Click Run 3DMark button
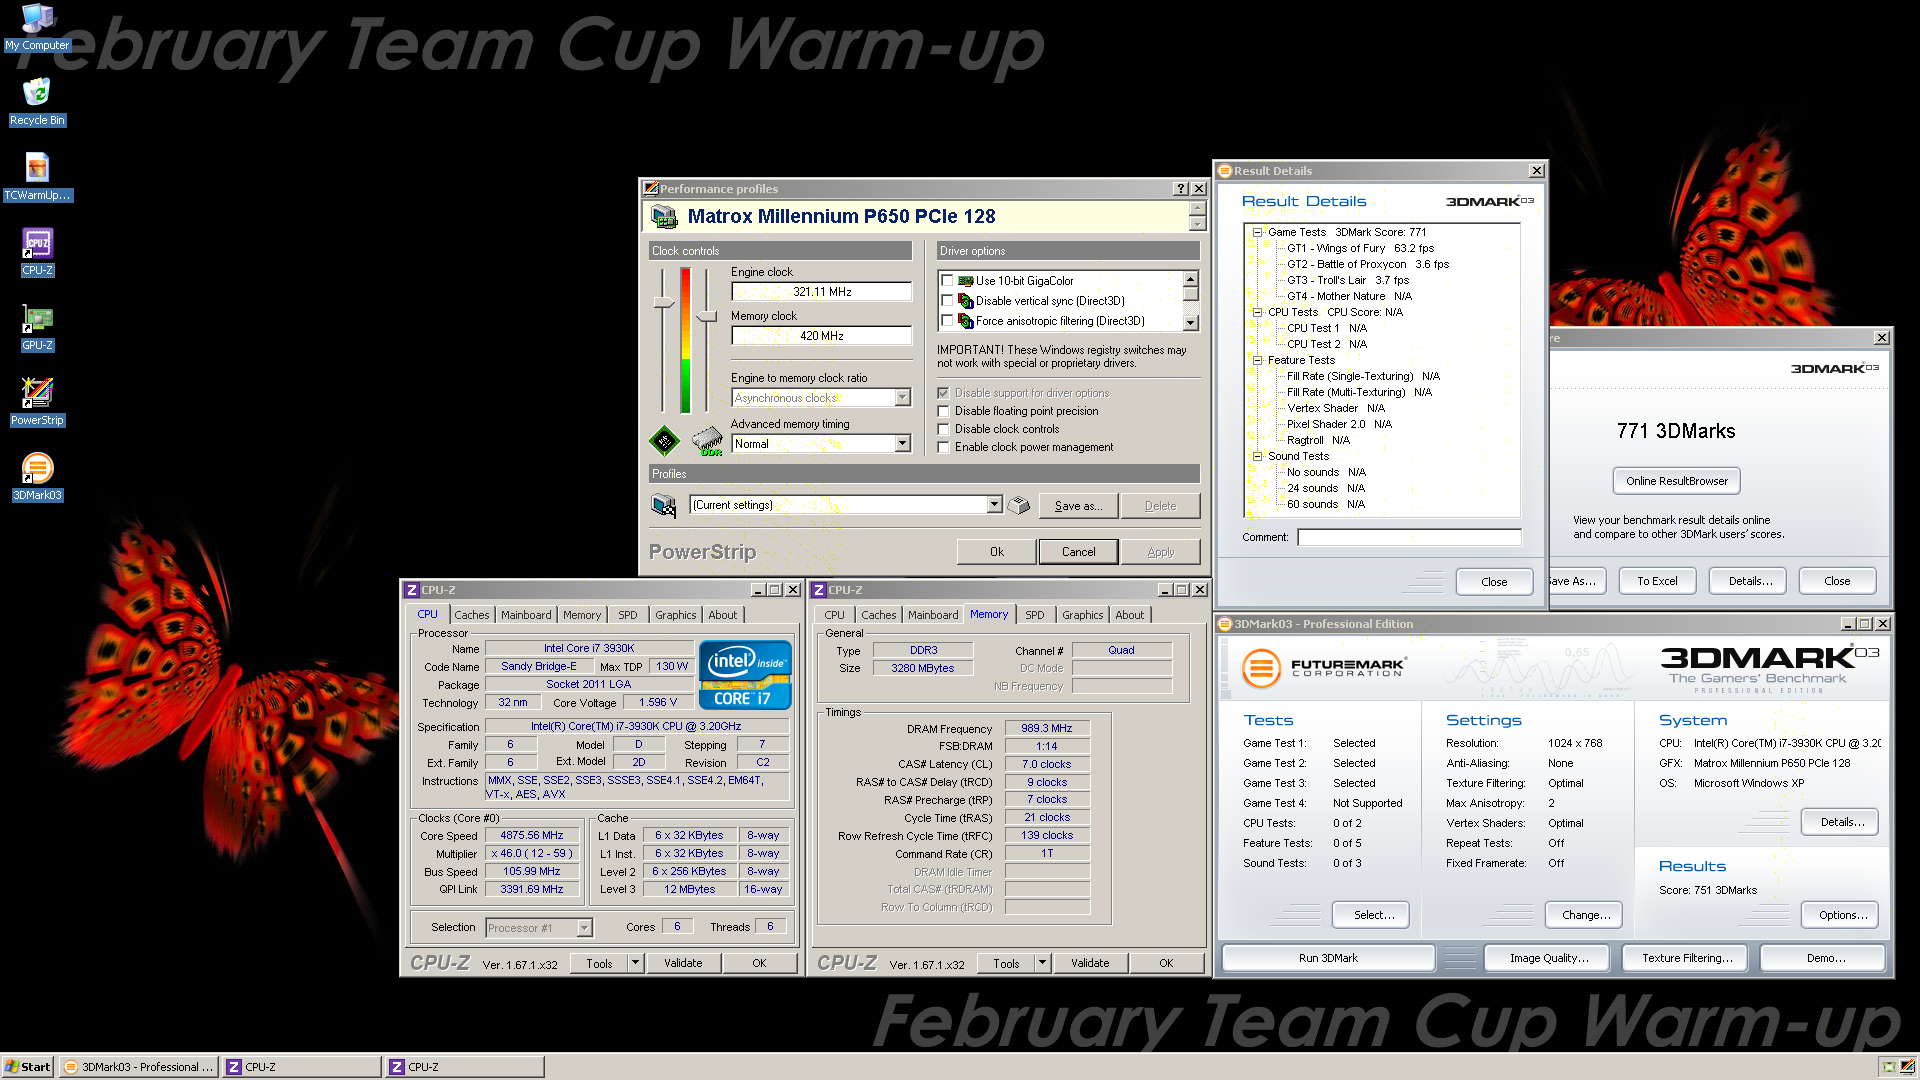The width and height of the screenshot is (1920, 1080). pyautogui.click(x=1328, y=958)
